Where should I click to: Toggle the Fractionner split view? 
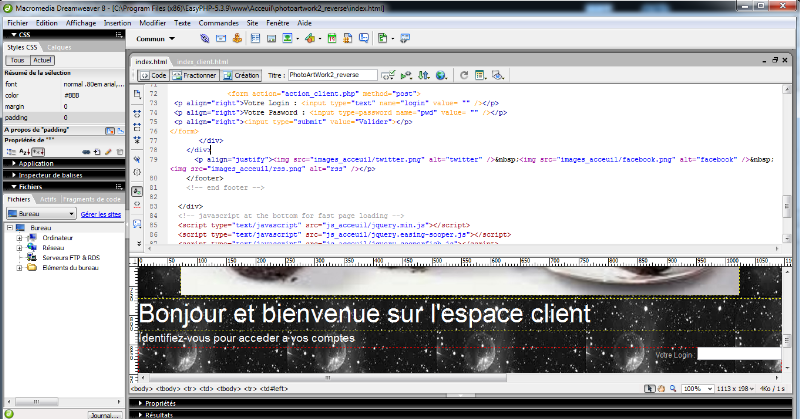(x=196, y=75)
